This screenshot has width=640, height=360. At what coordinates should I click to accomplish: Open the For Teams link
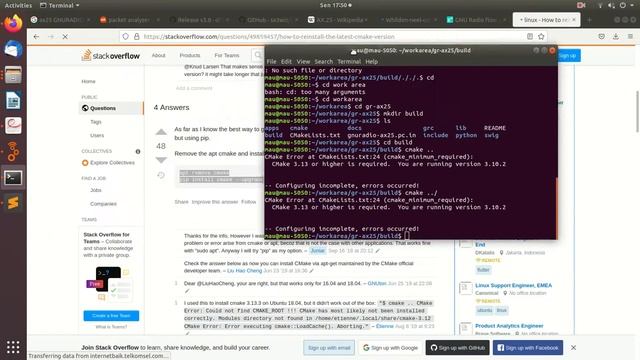(x=227, y=55)
